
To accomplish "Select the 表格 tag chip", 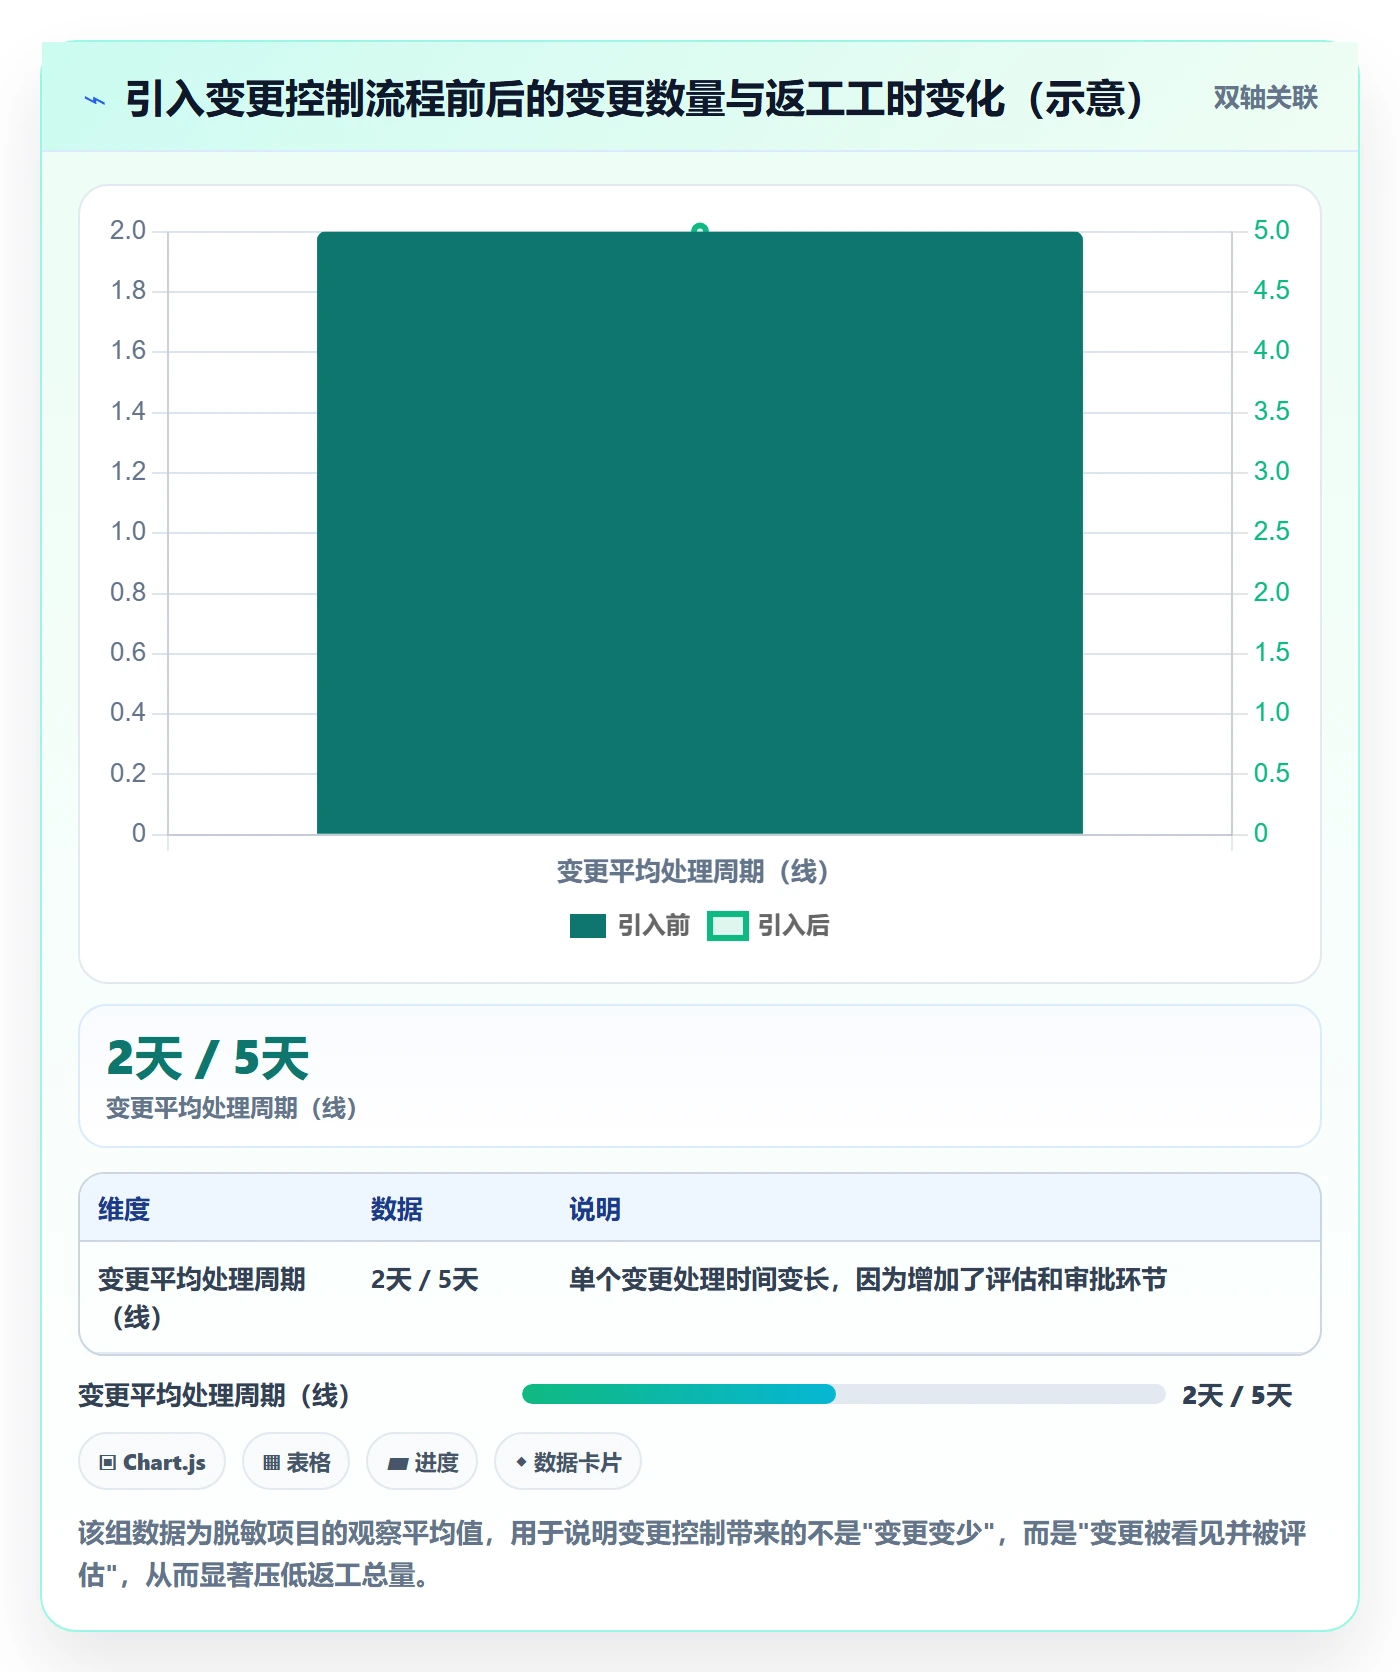I will pyautogui.click(x=296, y=1462).
